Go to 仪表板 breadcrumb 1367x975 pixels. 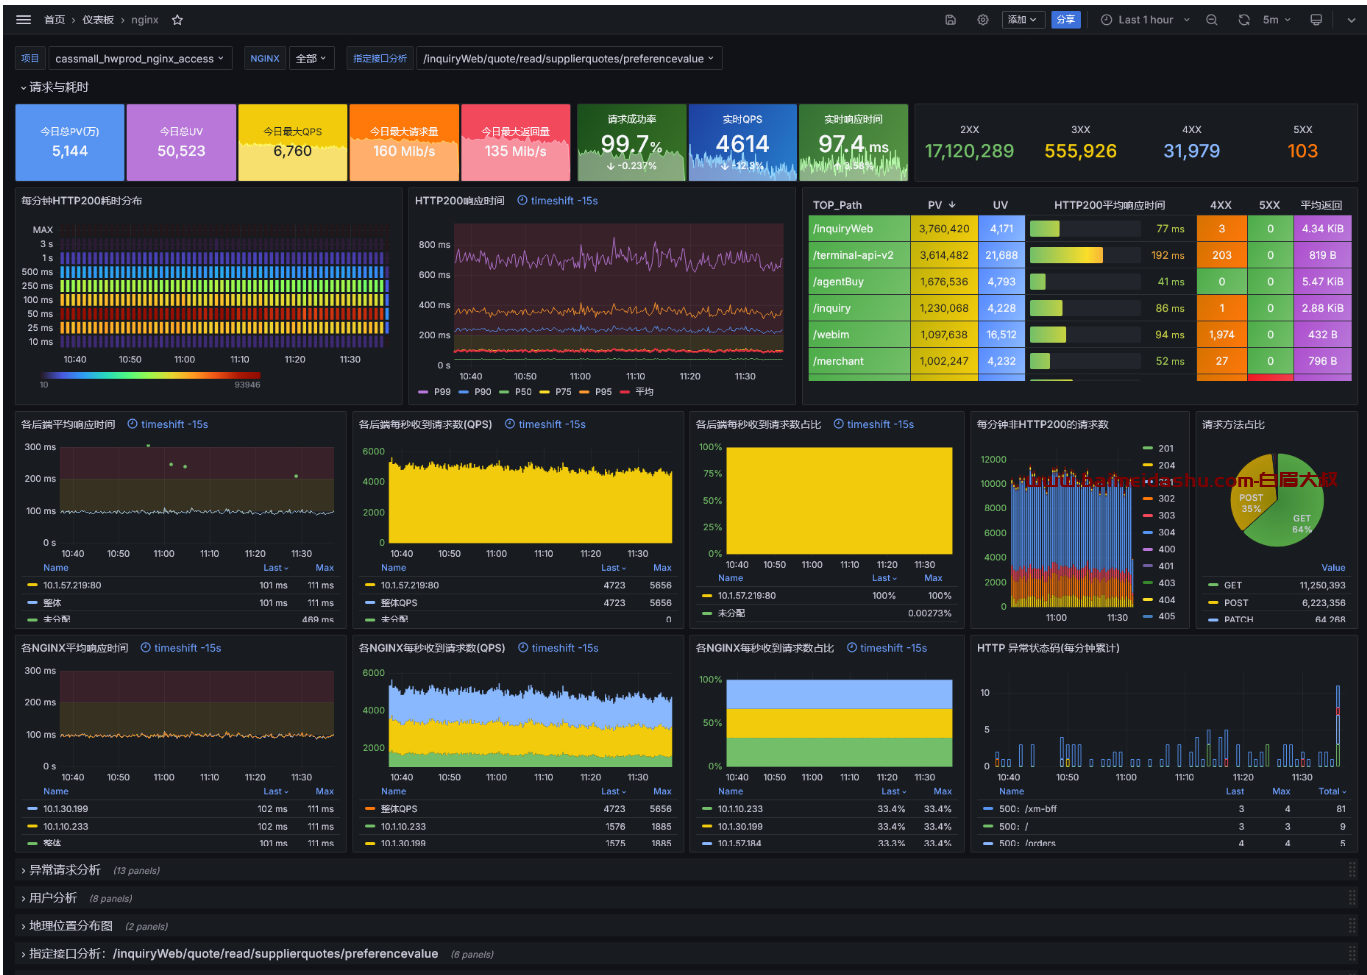coord(98,20)
